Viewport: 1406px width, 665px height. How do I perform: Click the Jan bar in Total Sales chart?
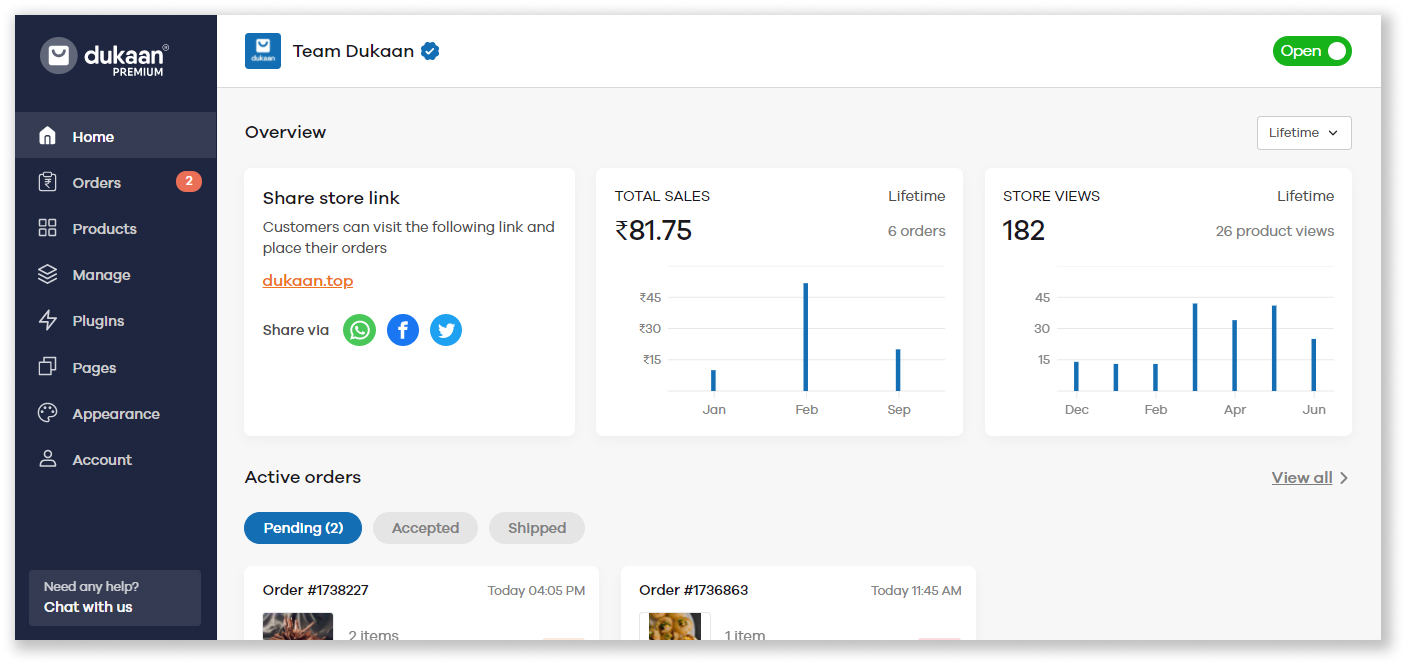(x=714, y=380)
